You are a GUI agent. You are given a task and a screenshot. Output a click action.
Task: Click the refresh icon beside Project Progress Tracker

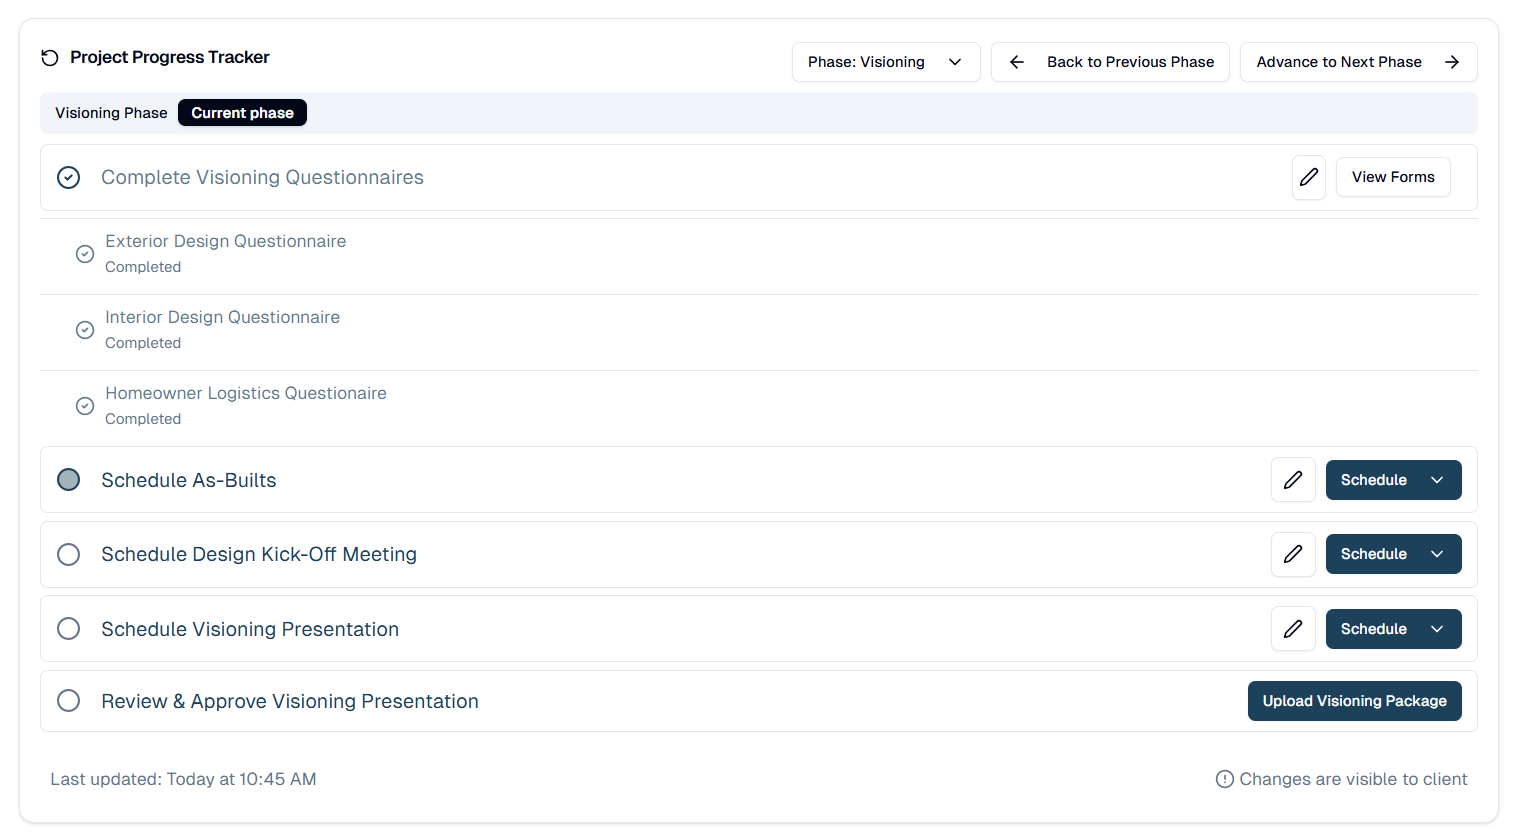[50, 58]
